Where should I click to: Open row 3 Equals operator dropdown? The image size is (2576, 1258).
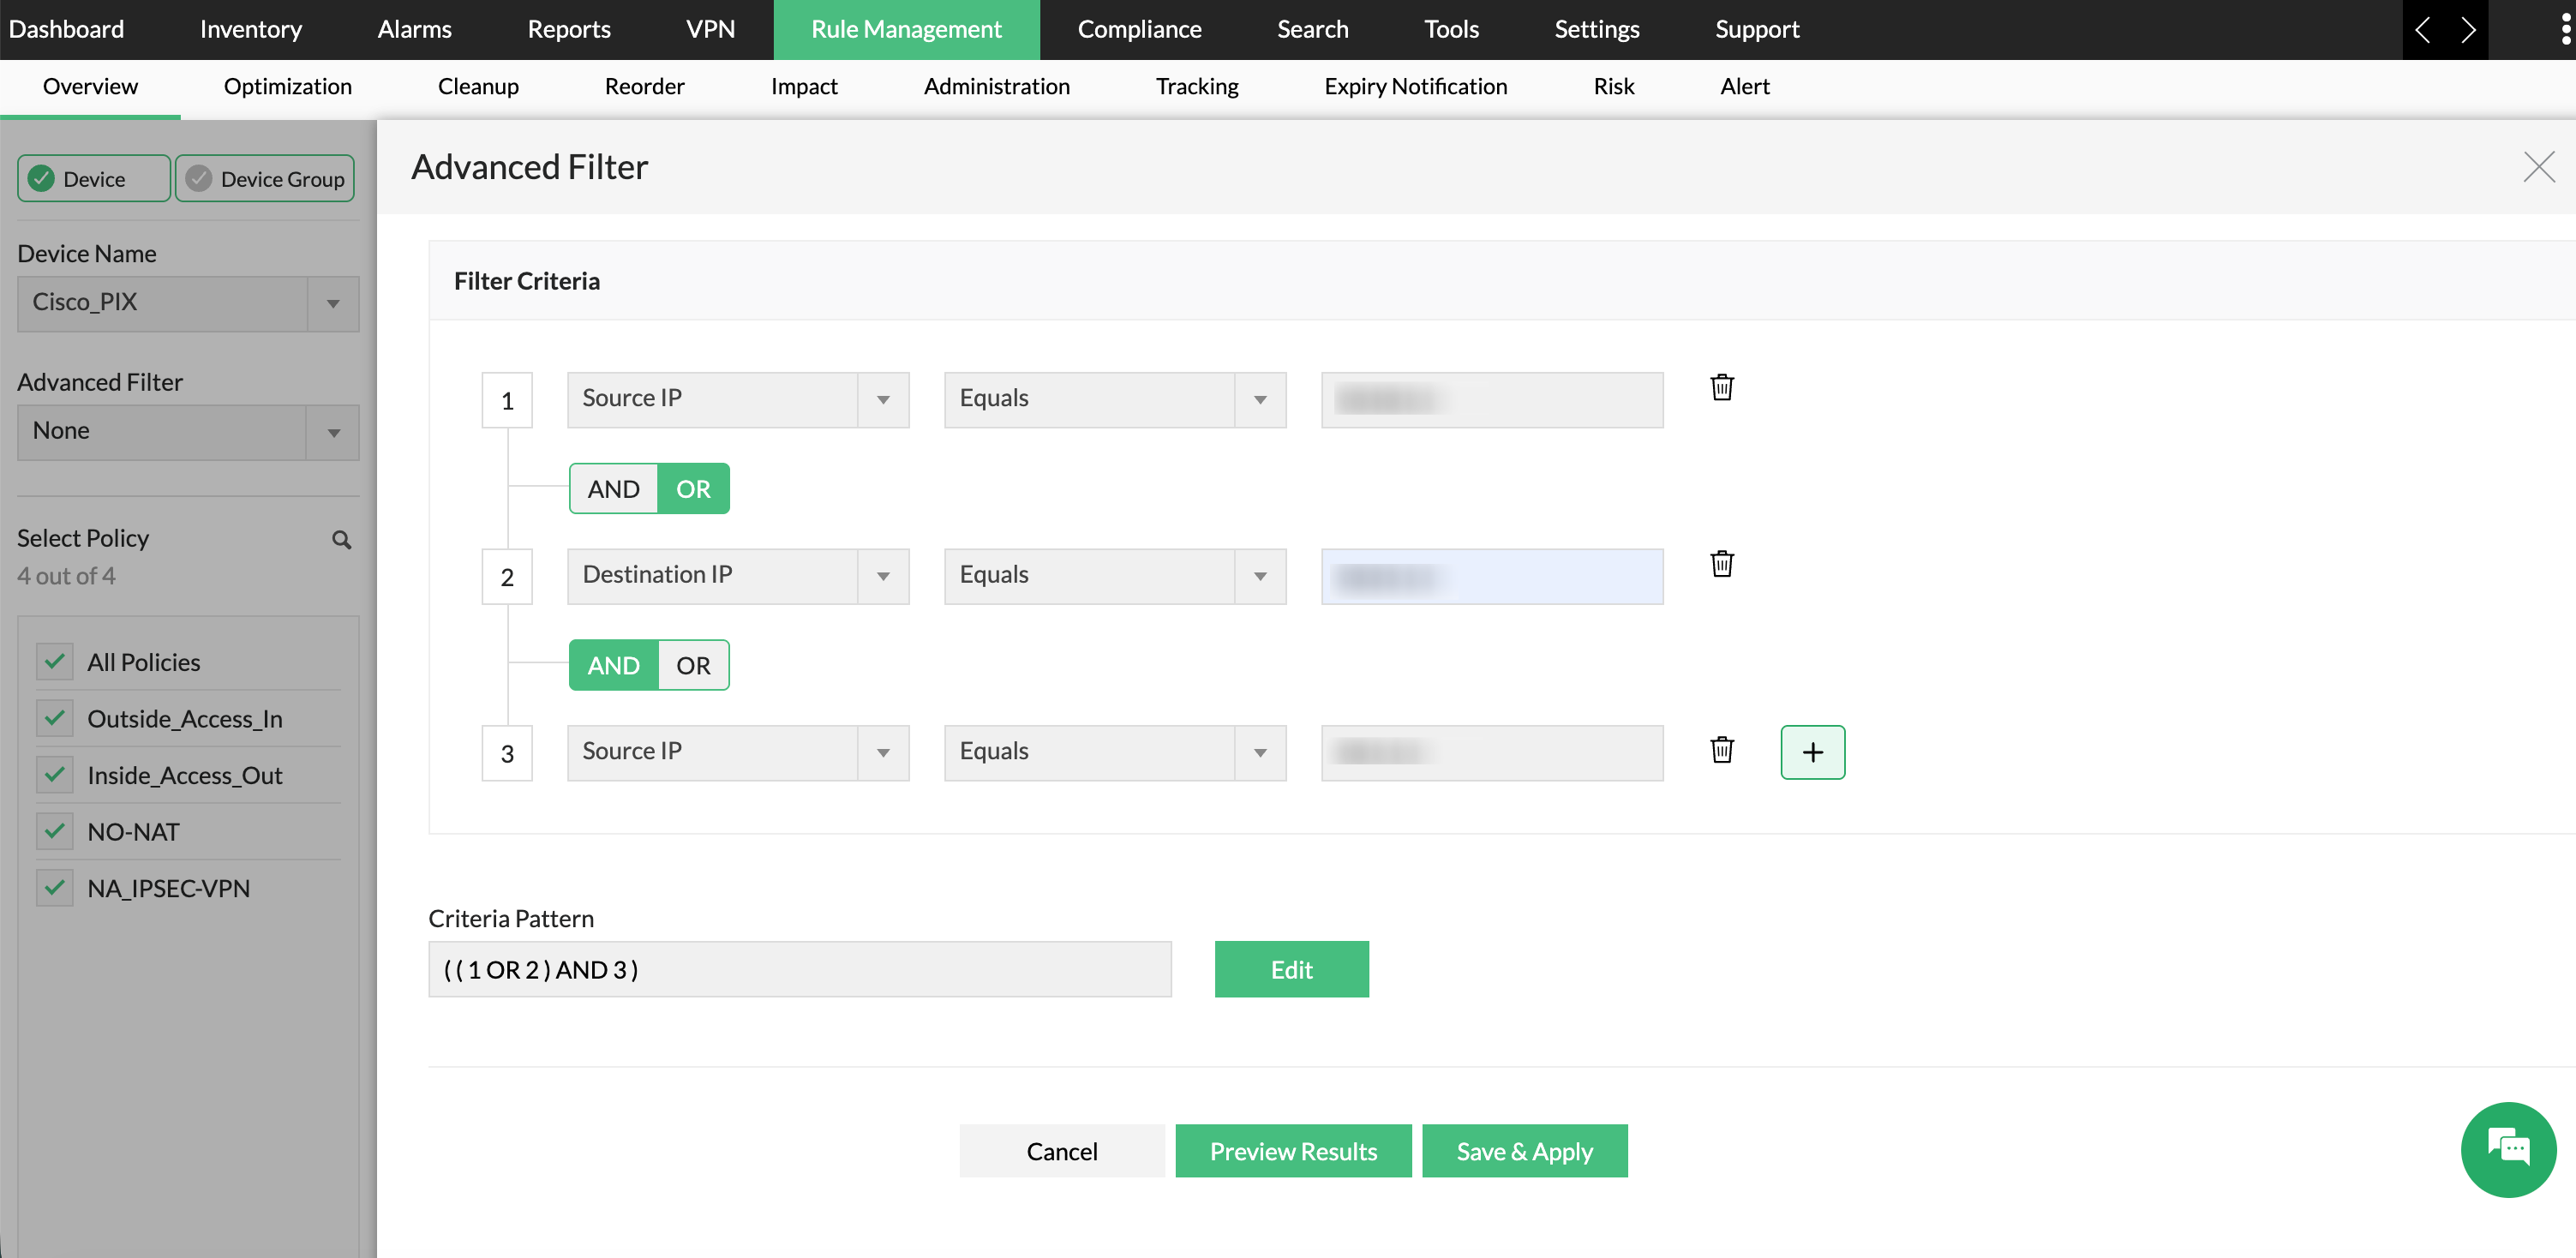(1115, 752)
